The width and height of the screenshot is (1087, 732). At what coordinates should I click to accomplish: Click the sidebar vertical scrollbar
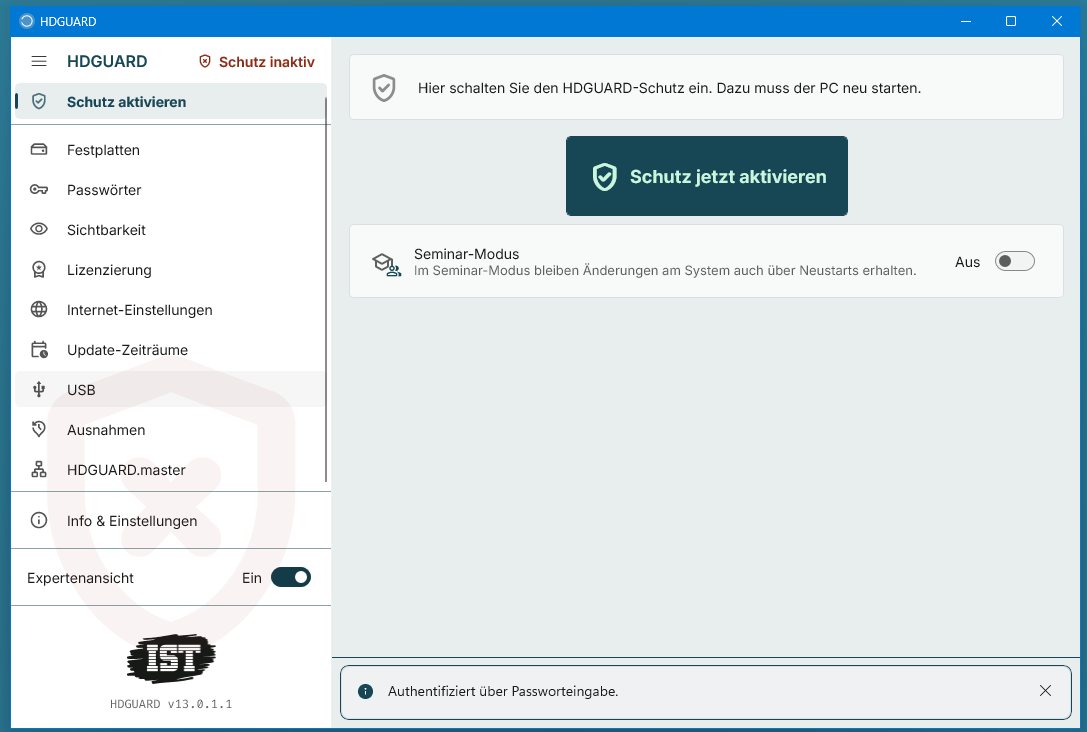tap(326, 289)
